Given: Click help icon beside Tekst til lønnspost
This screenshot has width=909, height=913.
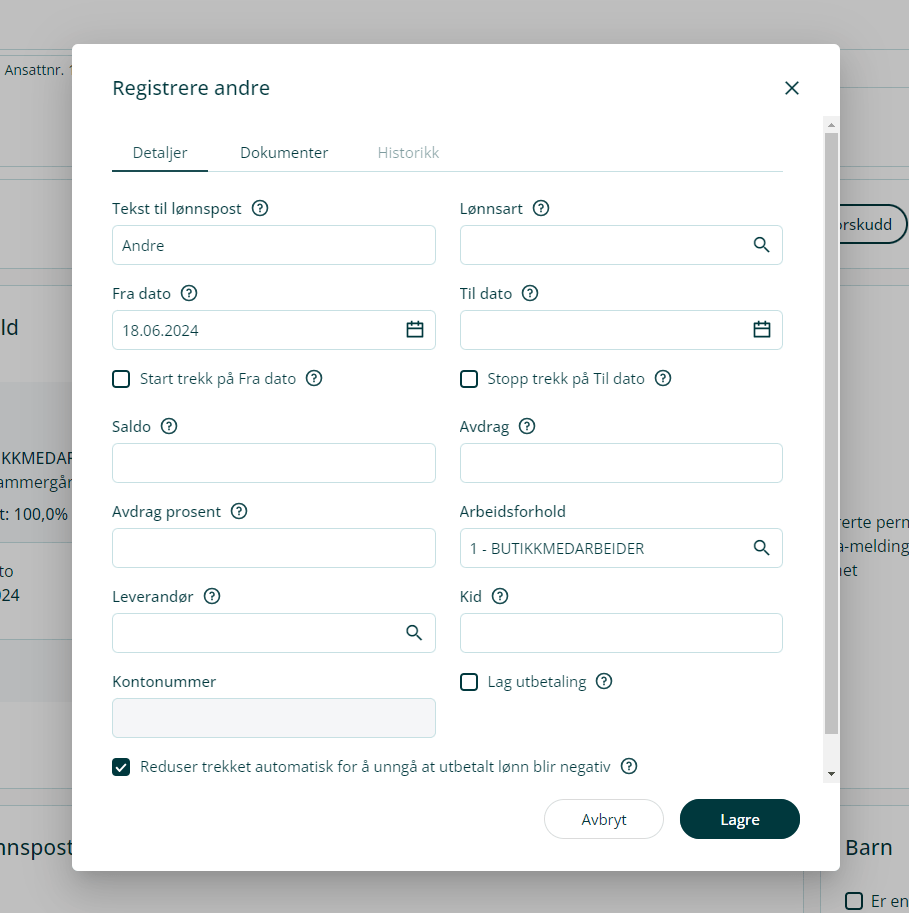Looking at the screenshot, I should point(260,209).
